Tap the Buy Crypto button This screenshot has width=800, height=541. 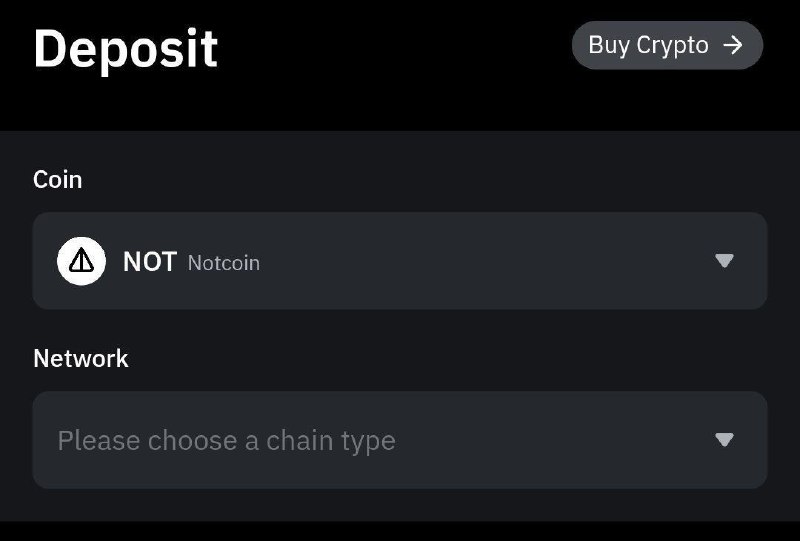(x=667, y=45)
